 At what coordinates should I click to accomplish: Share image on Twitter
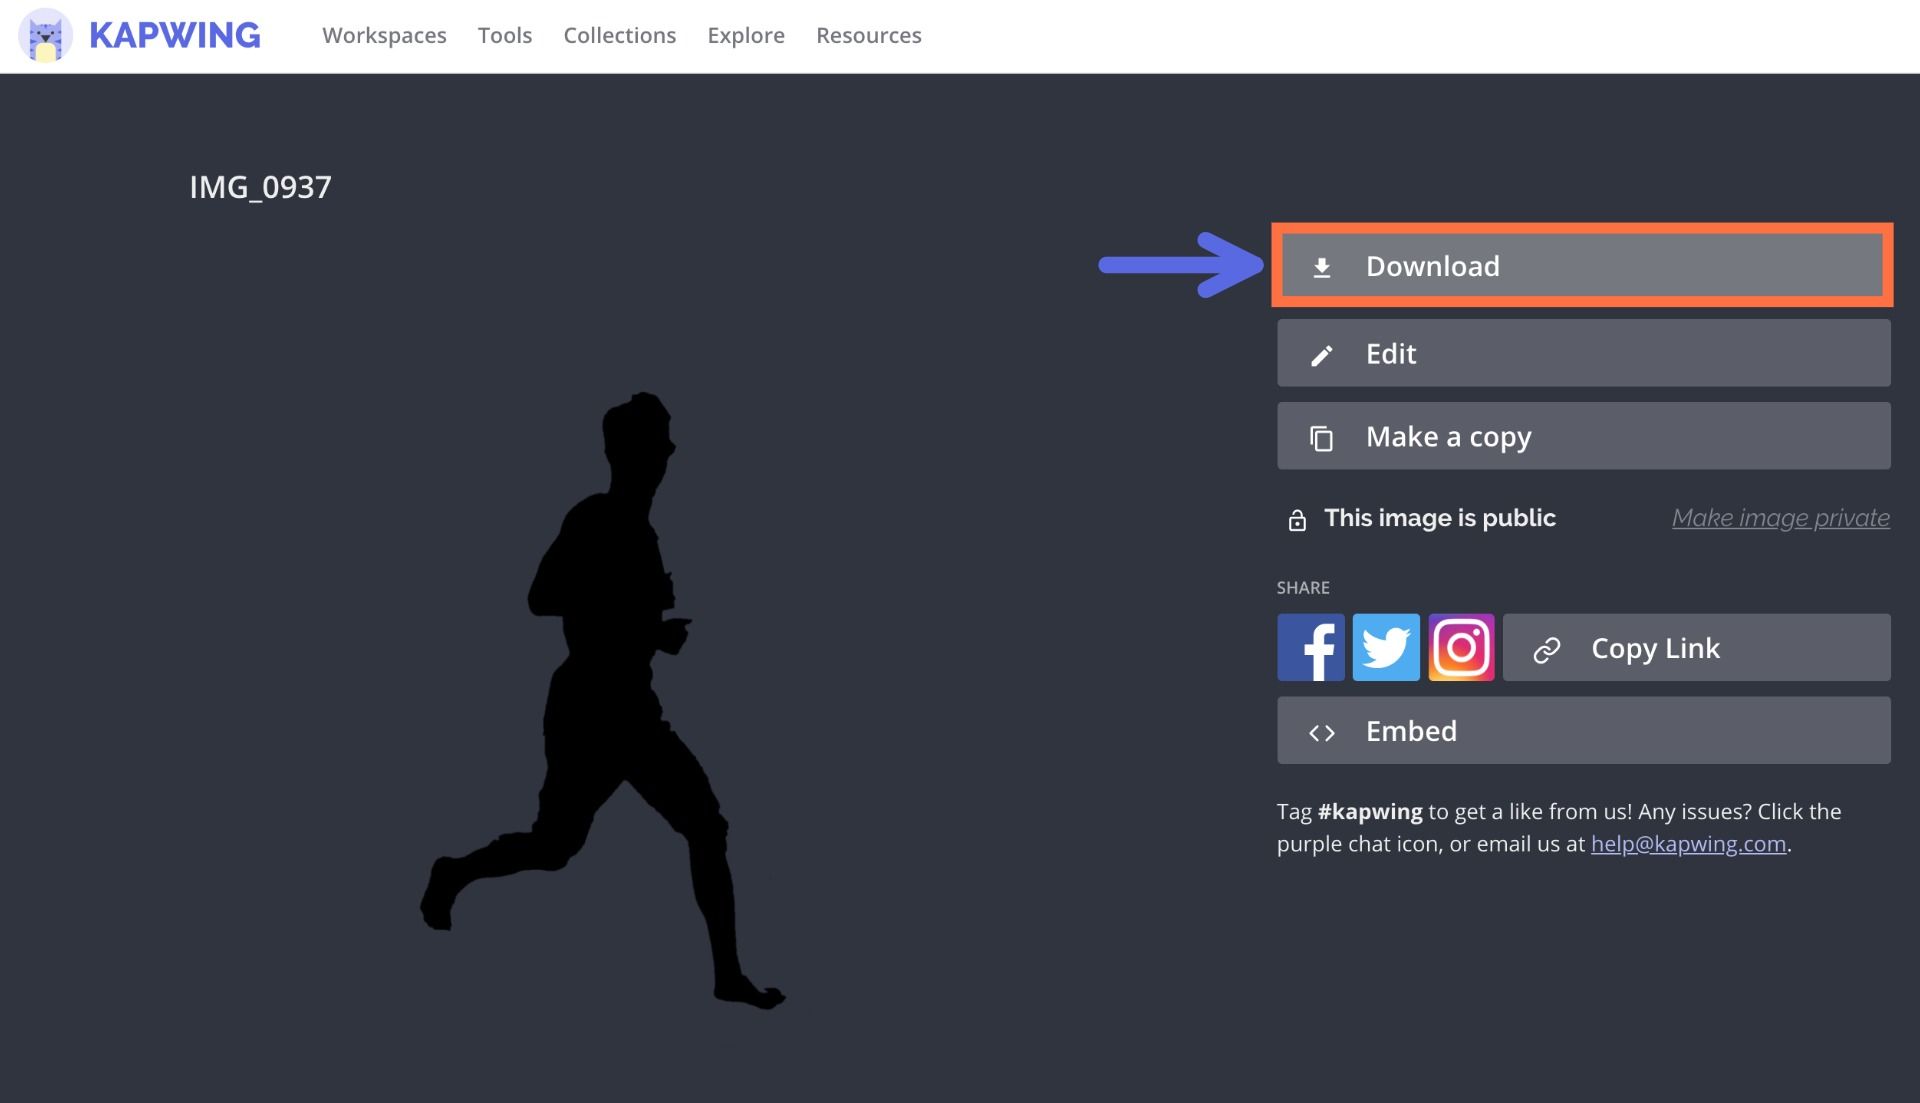click(1386, 647)
